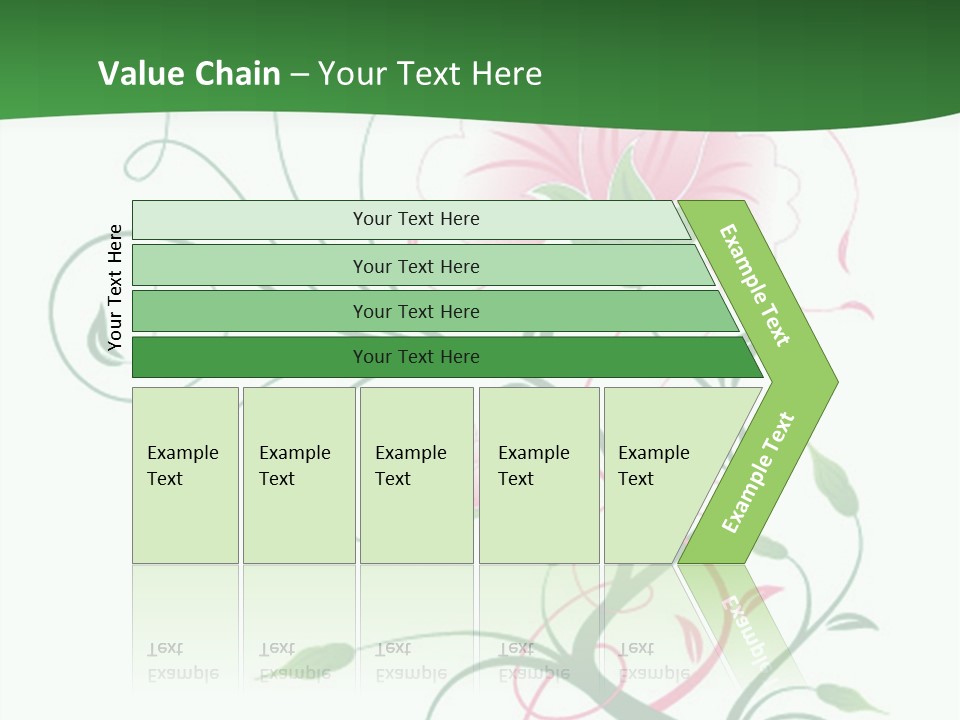Select the darkest green horizontal bar

(x=416, y=357)
